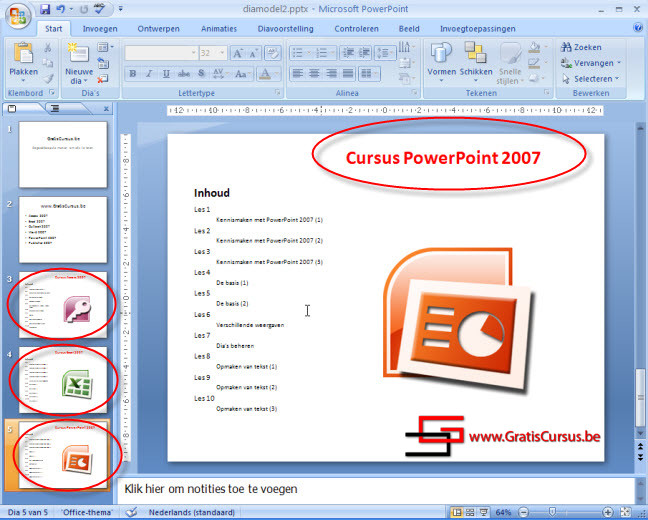This screenshot has width=648, height=520.
Task: Open Lettertype dialog launcher
Action: (x=278, y=93)
